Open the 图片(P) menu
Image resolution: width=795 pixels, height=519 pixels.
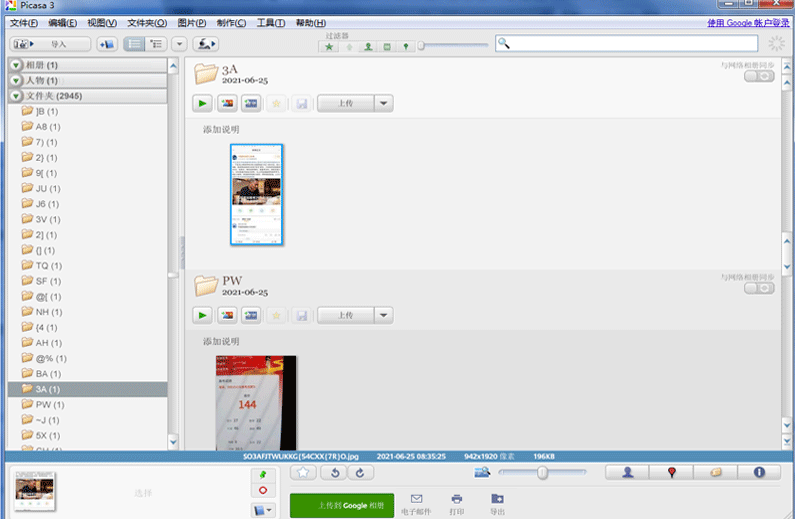pos(191,23)
